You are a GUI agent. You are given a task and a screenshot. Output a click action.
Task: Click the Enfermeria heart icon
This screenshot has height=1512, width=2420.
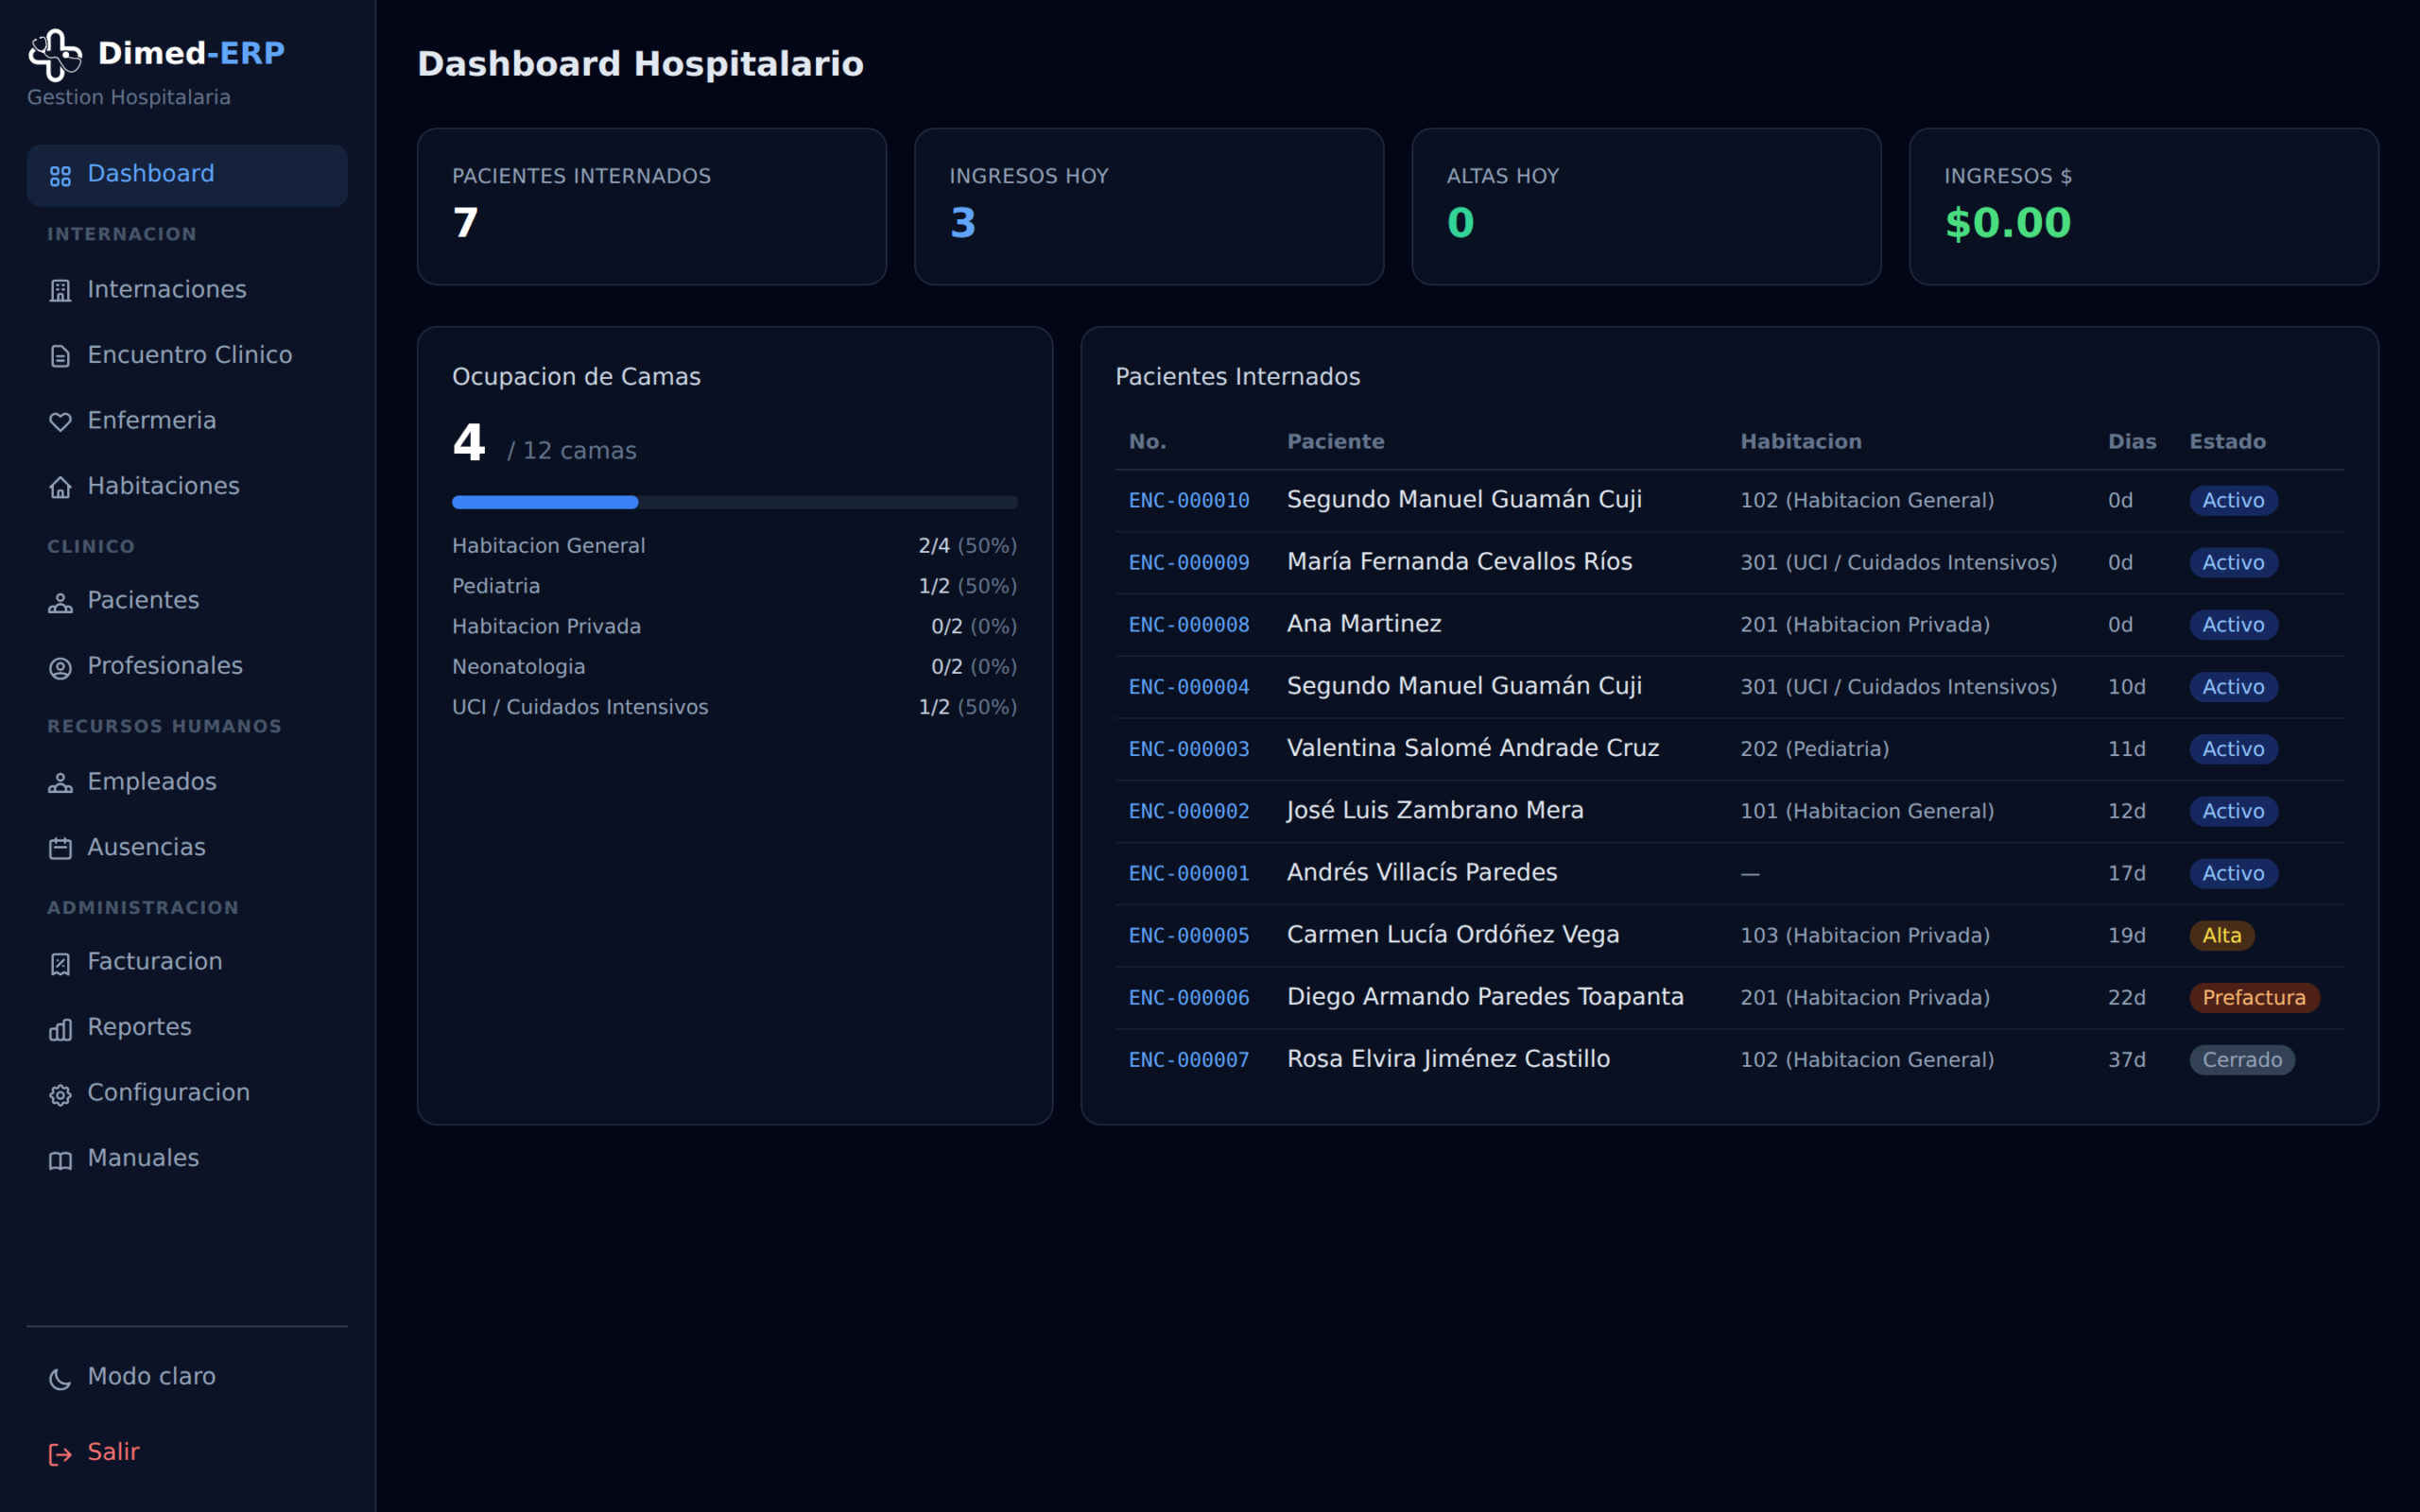[x=60, y=422]
